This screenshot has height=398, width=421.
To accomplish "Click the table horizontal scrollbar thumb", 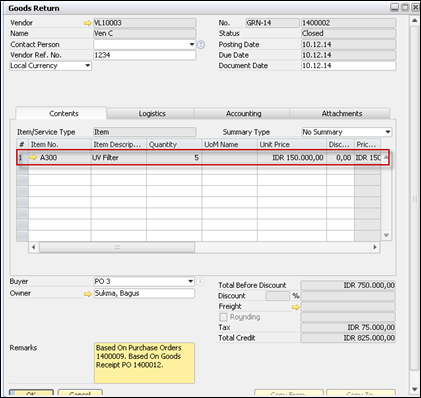I will pyautogui.click(x=117, y=247).
